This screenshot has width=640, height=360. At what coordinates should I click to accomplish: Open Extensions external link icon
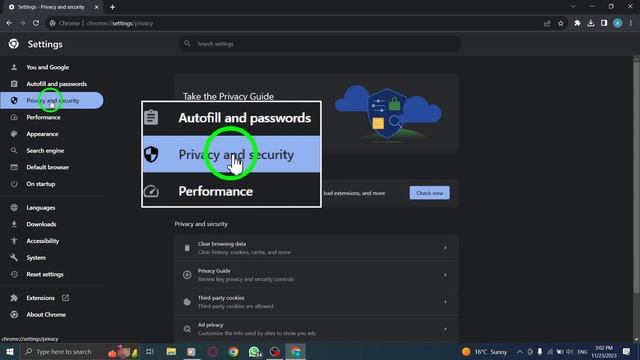pyautogui.click(x=65, y=298)
